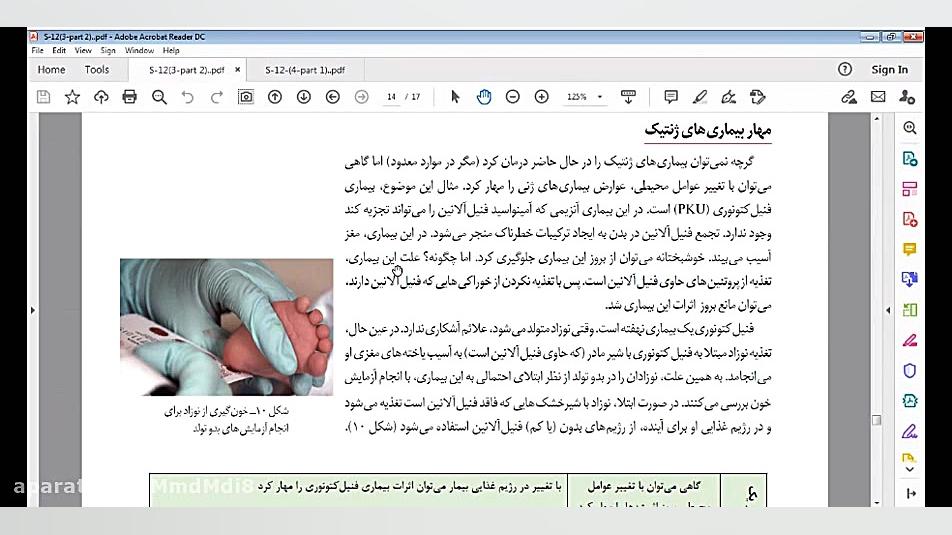Close the S-12(3-part 2)..pdf tab
This screenshot has height=535, width=952.
(x=237, y=70)
